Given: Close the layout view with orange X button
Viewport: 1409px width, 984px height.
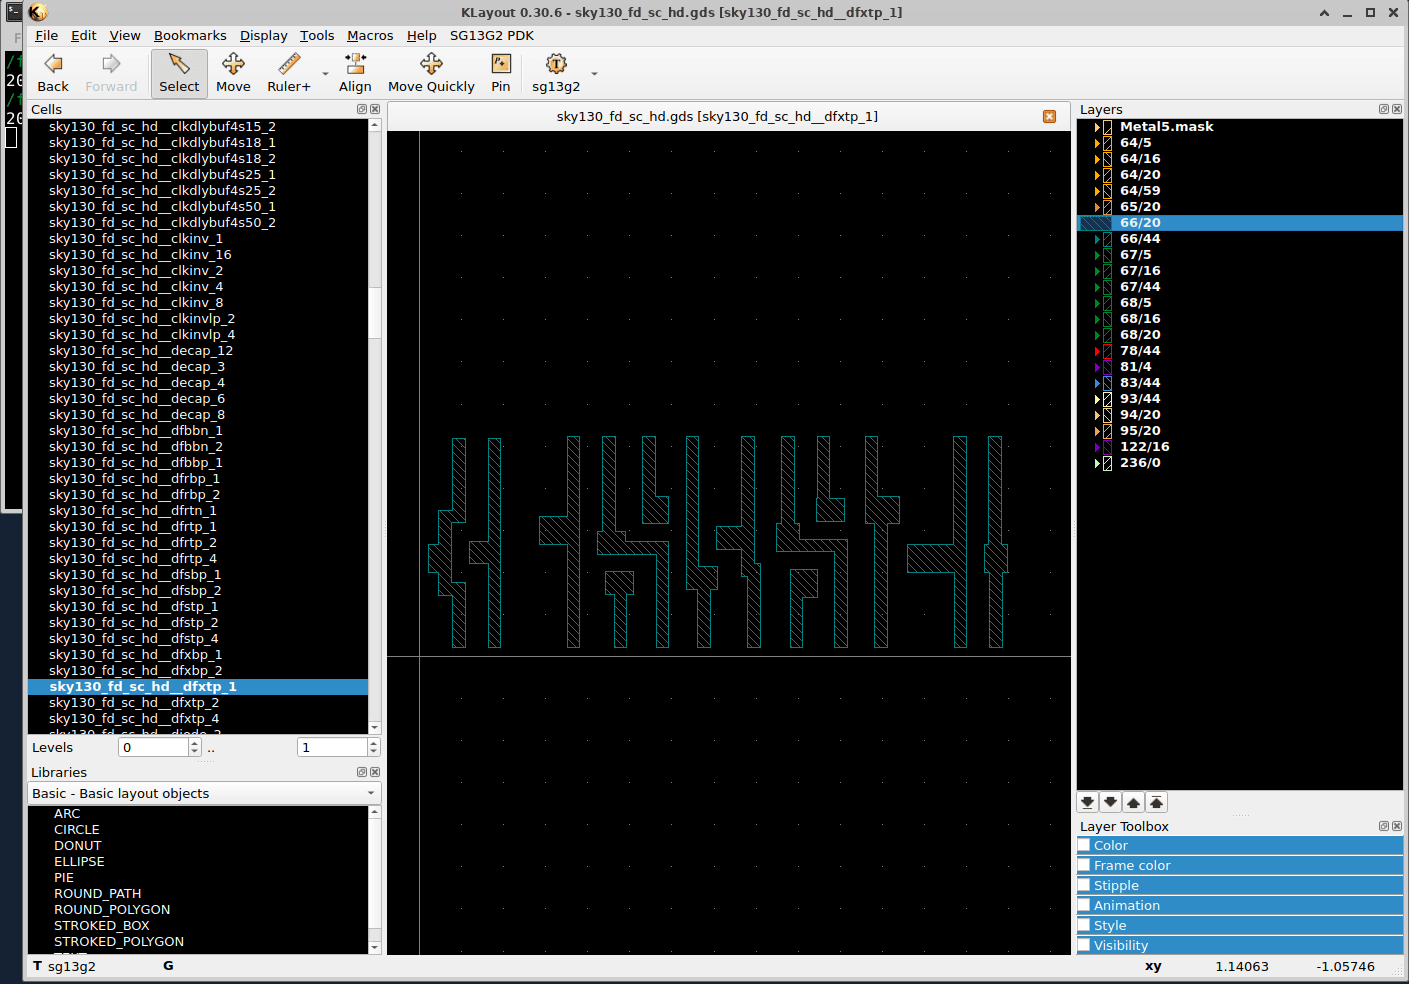Looking at the screenshot, I should 1049,117.
